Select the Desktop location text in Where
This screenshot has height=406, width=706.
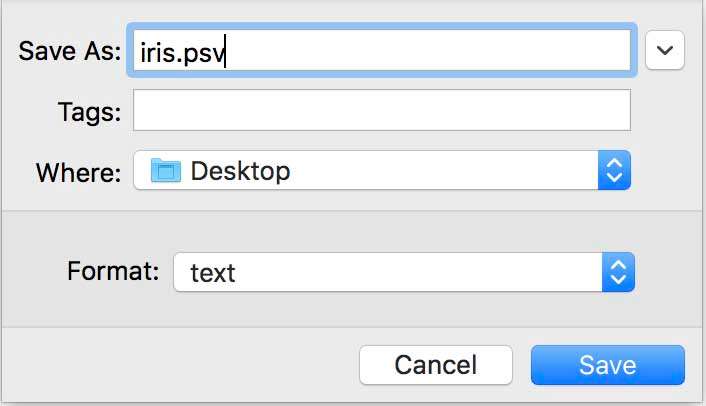point(240,171)
